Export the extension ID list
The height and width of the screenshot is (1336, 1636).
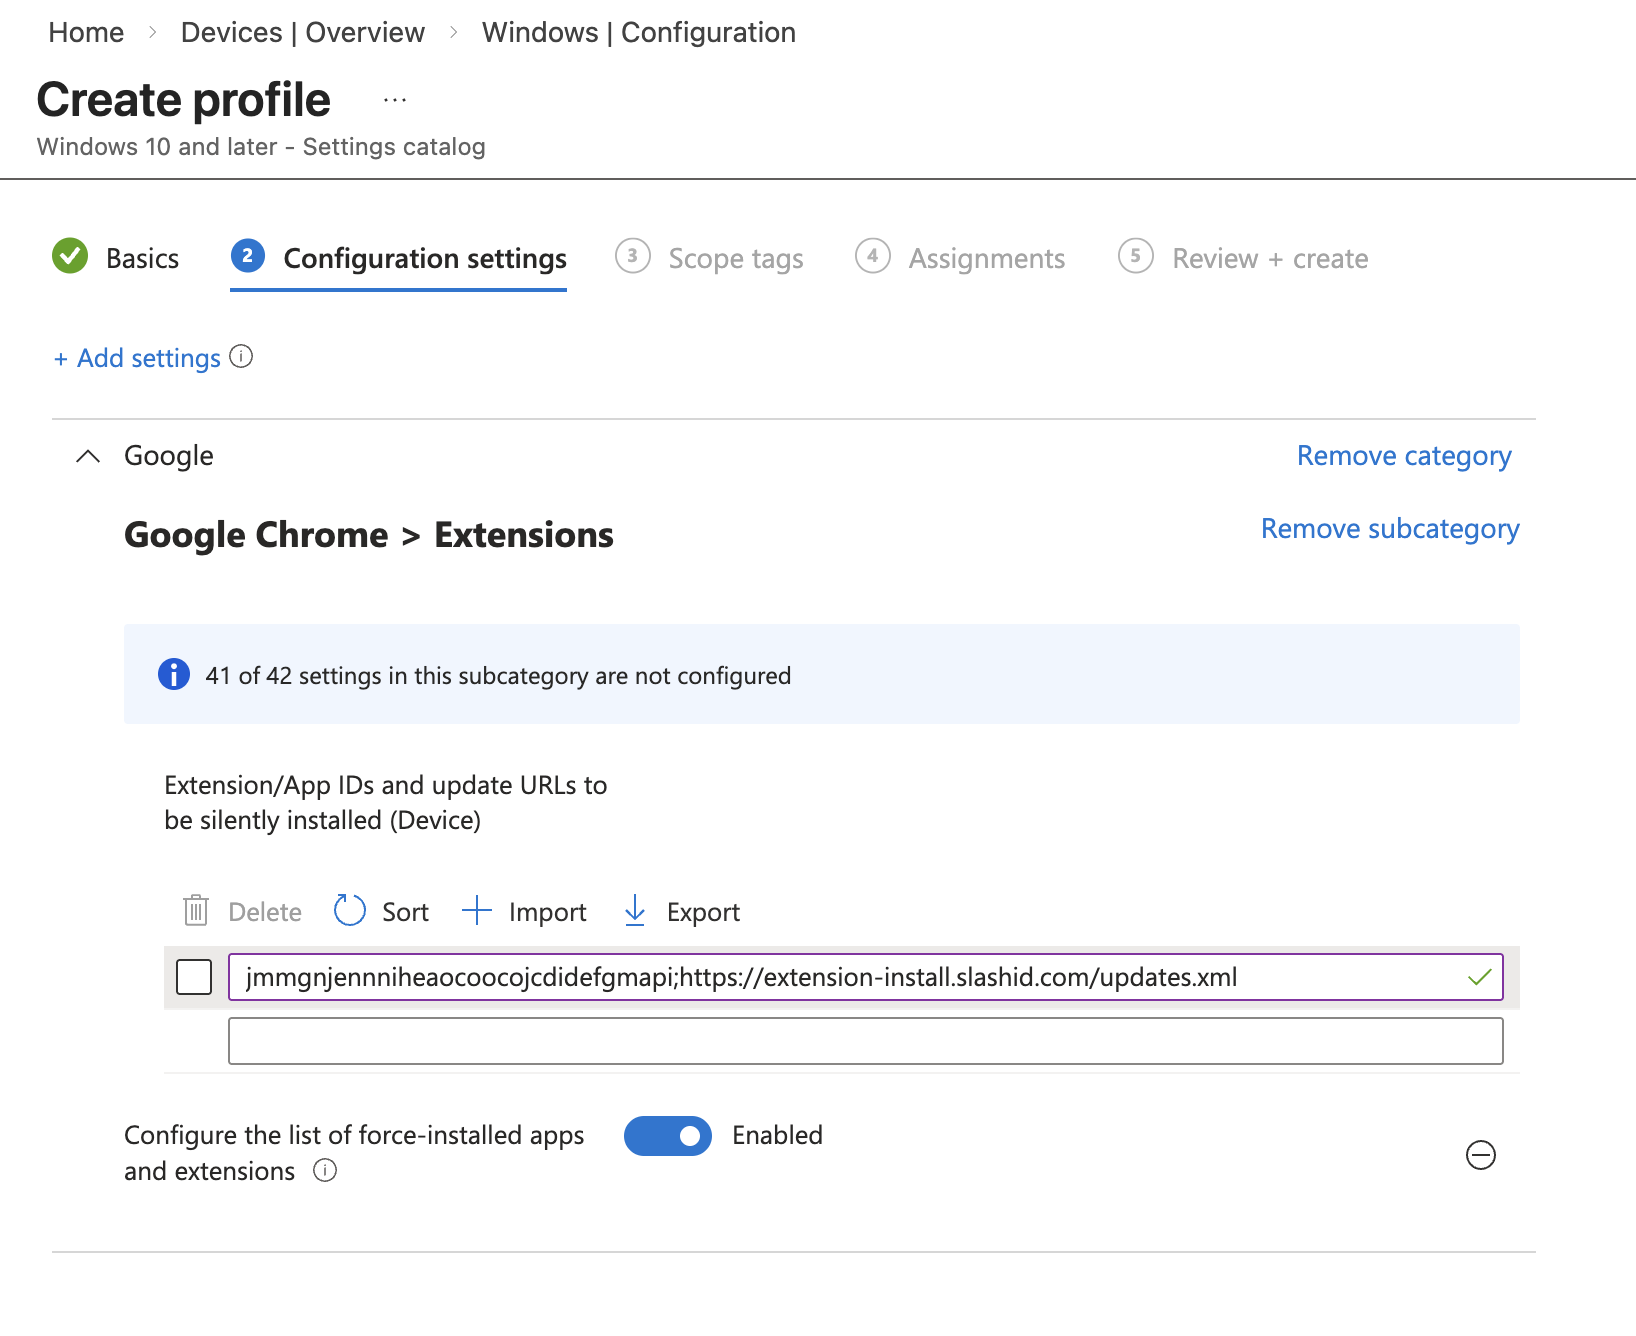(x=679, y=911)
